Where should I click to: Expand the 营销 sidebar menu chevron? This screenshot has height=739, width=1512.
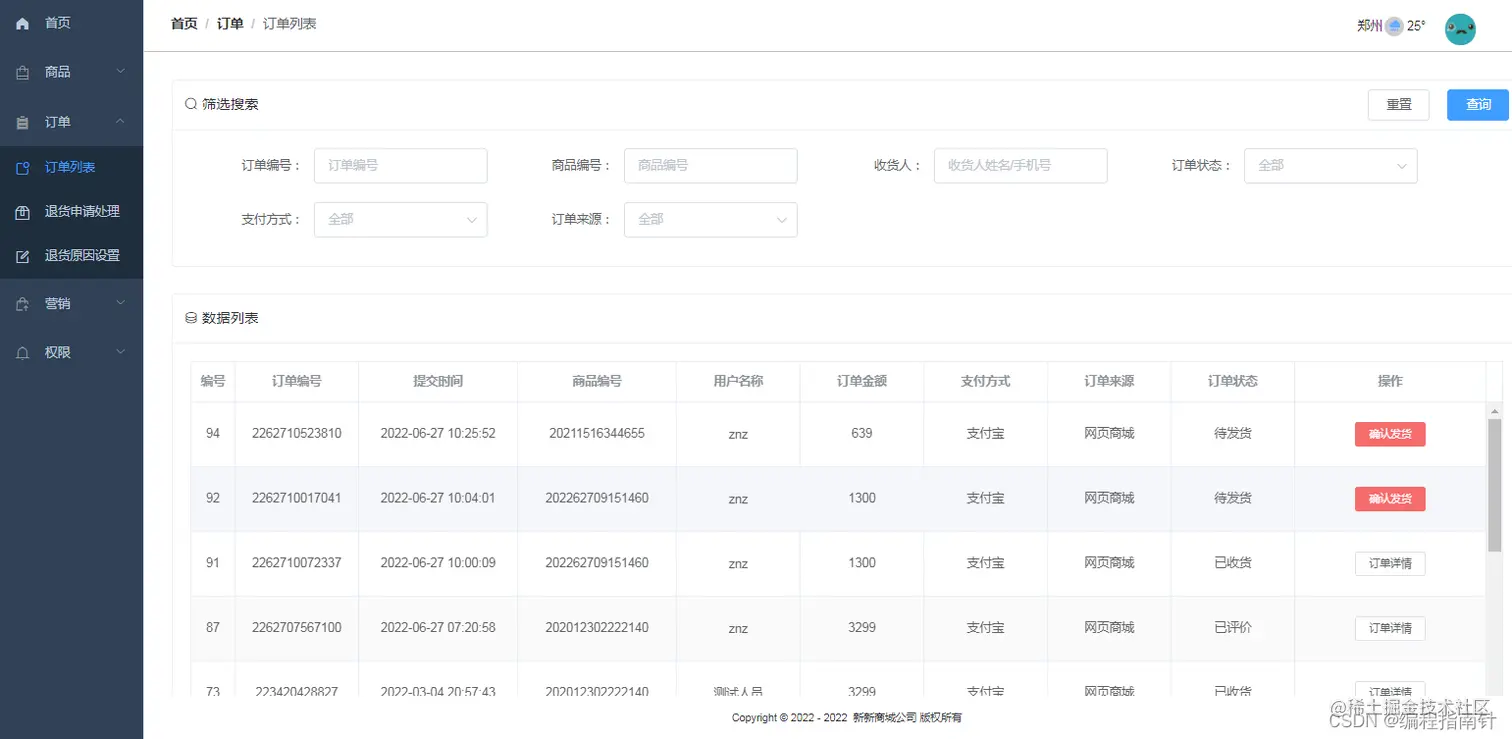pos(121,303)
